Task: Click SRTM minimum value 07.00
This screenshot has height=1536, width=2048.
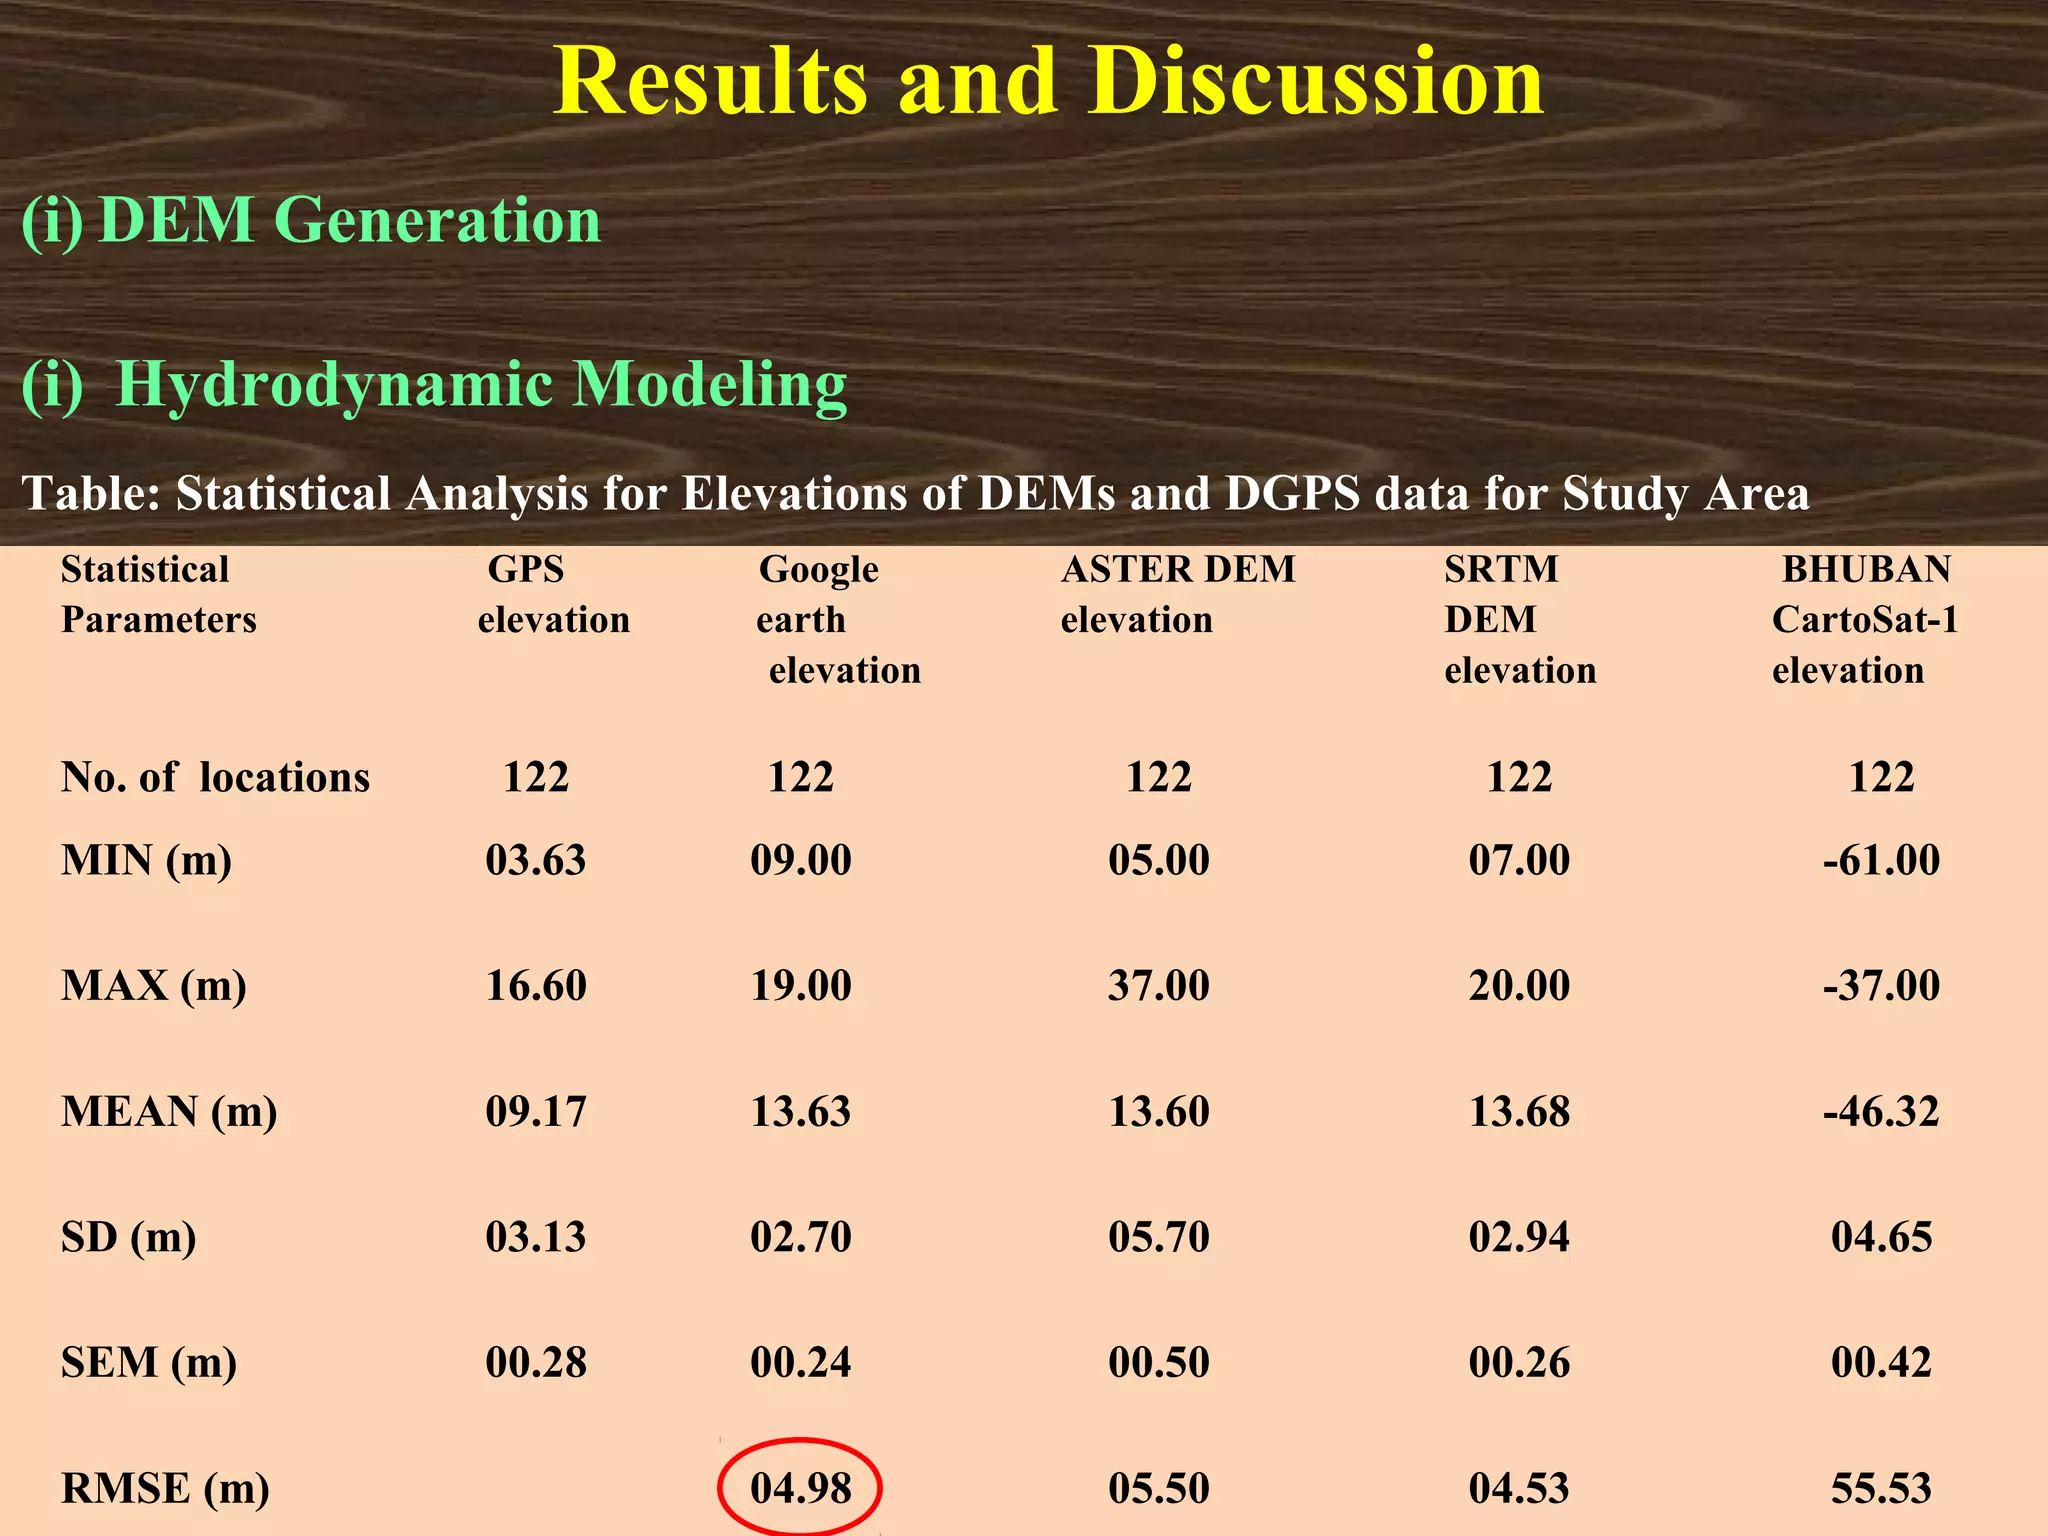Action: (x=1519, y=861)
